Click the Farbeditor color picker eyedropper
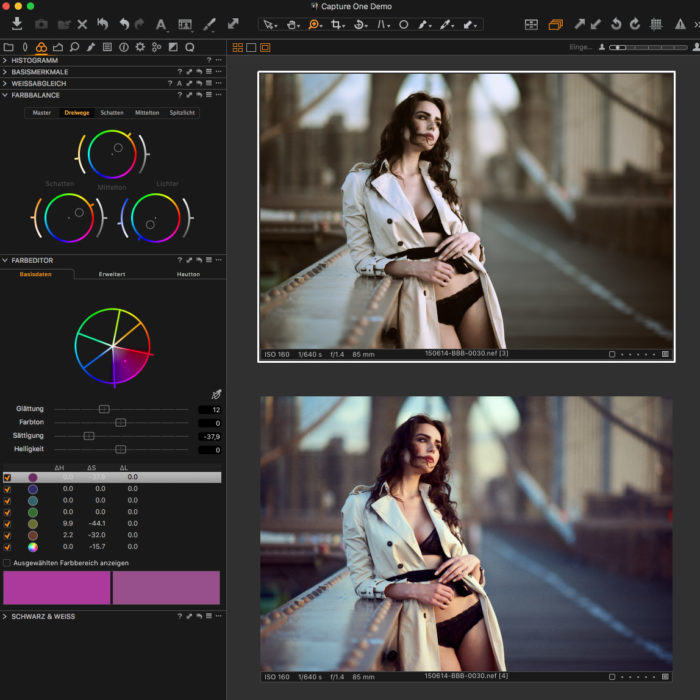 [217, 394]
